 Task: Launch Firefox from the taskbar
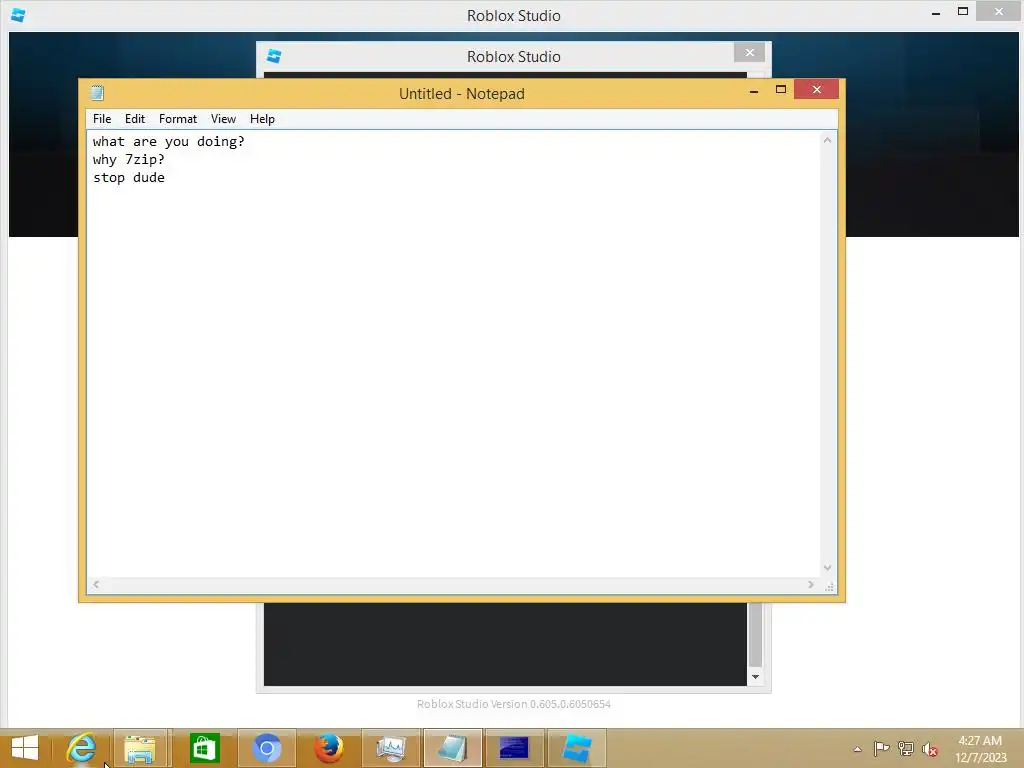(x=328, y=748)
